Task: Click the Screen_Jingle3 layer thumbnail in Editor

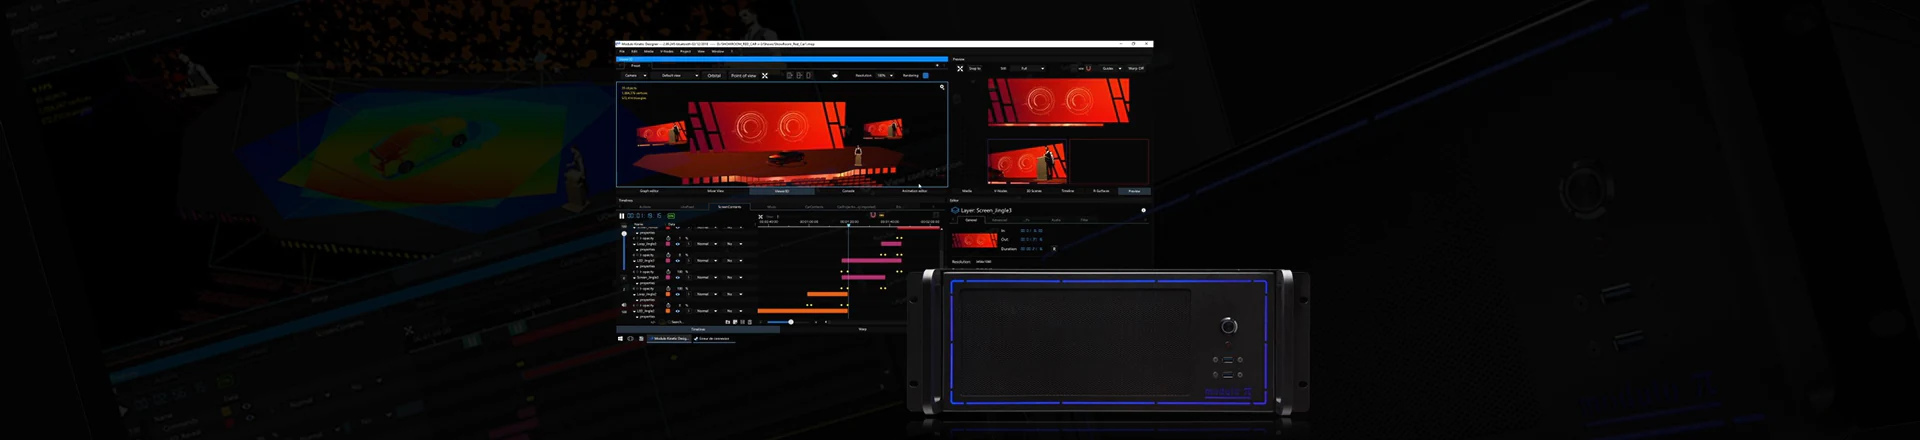Action: click(974, 240)
